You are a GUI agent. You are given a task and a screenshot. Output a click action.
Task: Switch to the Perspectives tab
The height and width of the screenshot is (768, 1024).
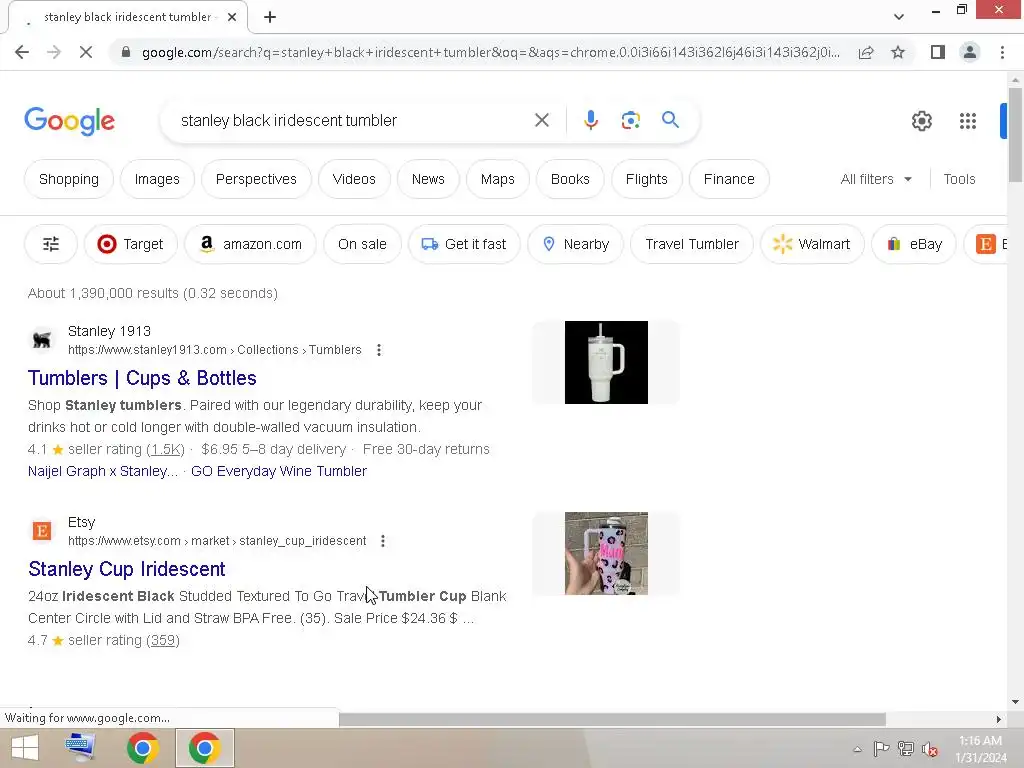click(x=256, y=179)
